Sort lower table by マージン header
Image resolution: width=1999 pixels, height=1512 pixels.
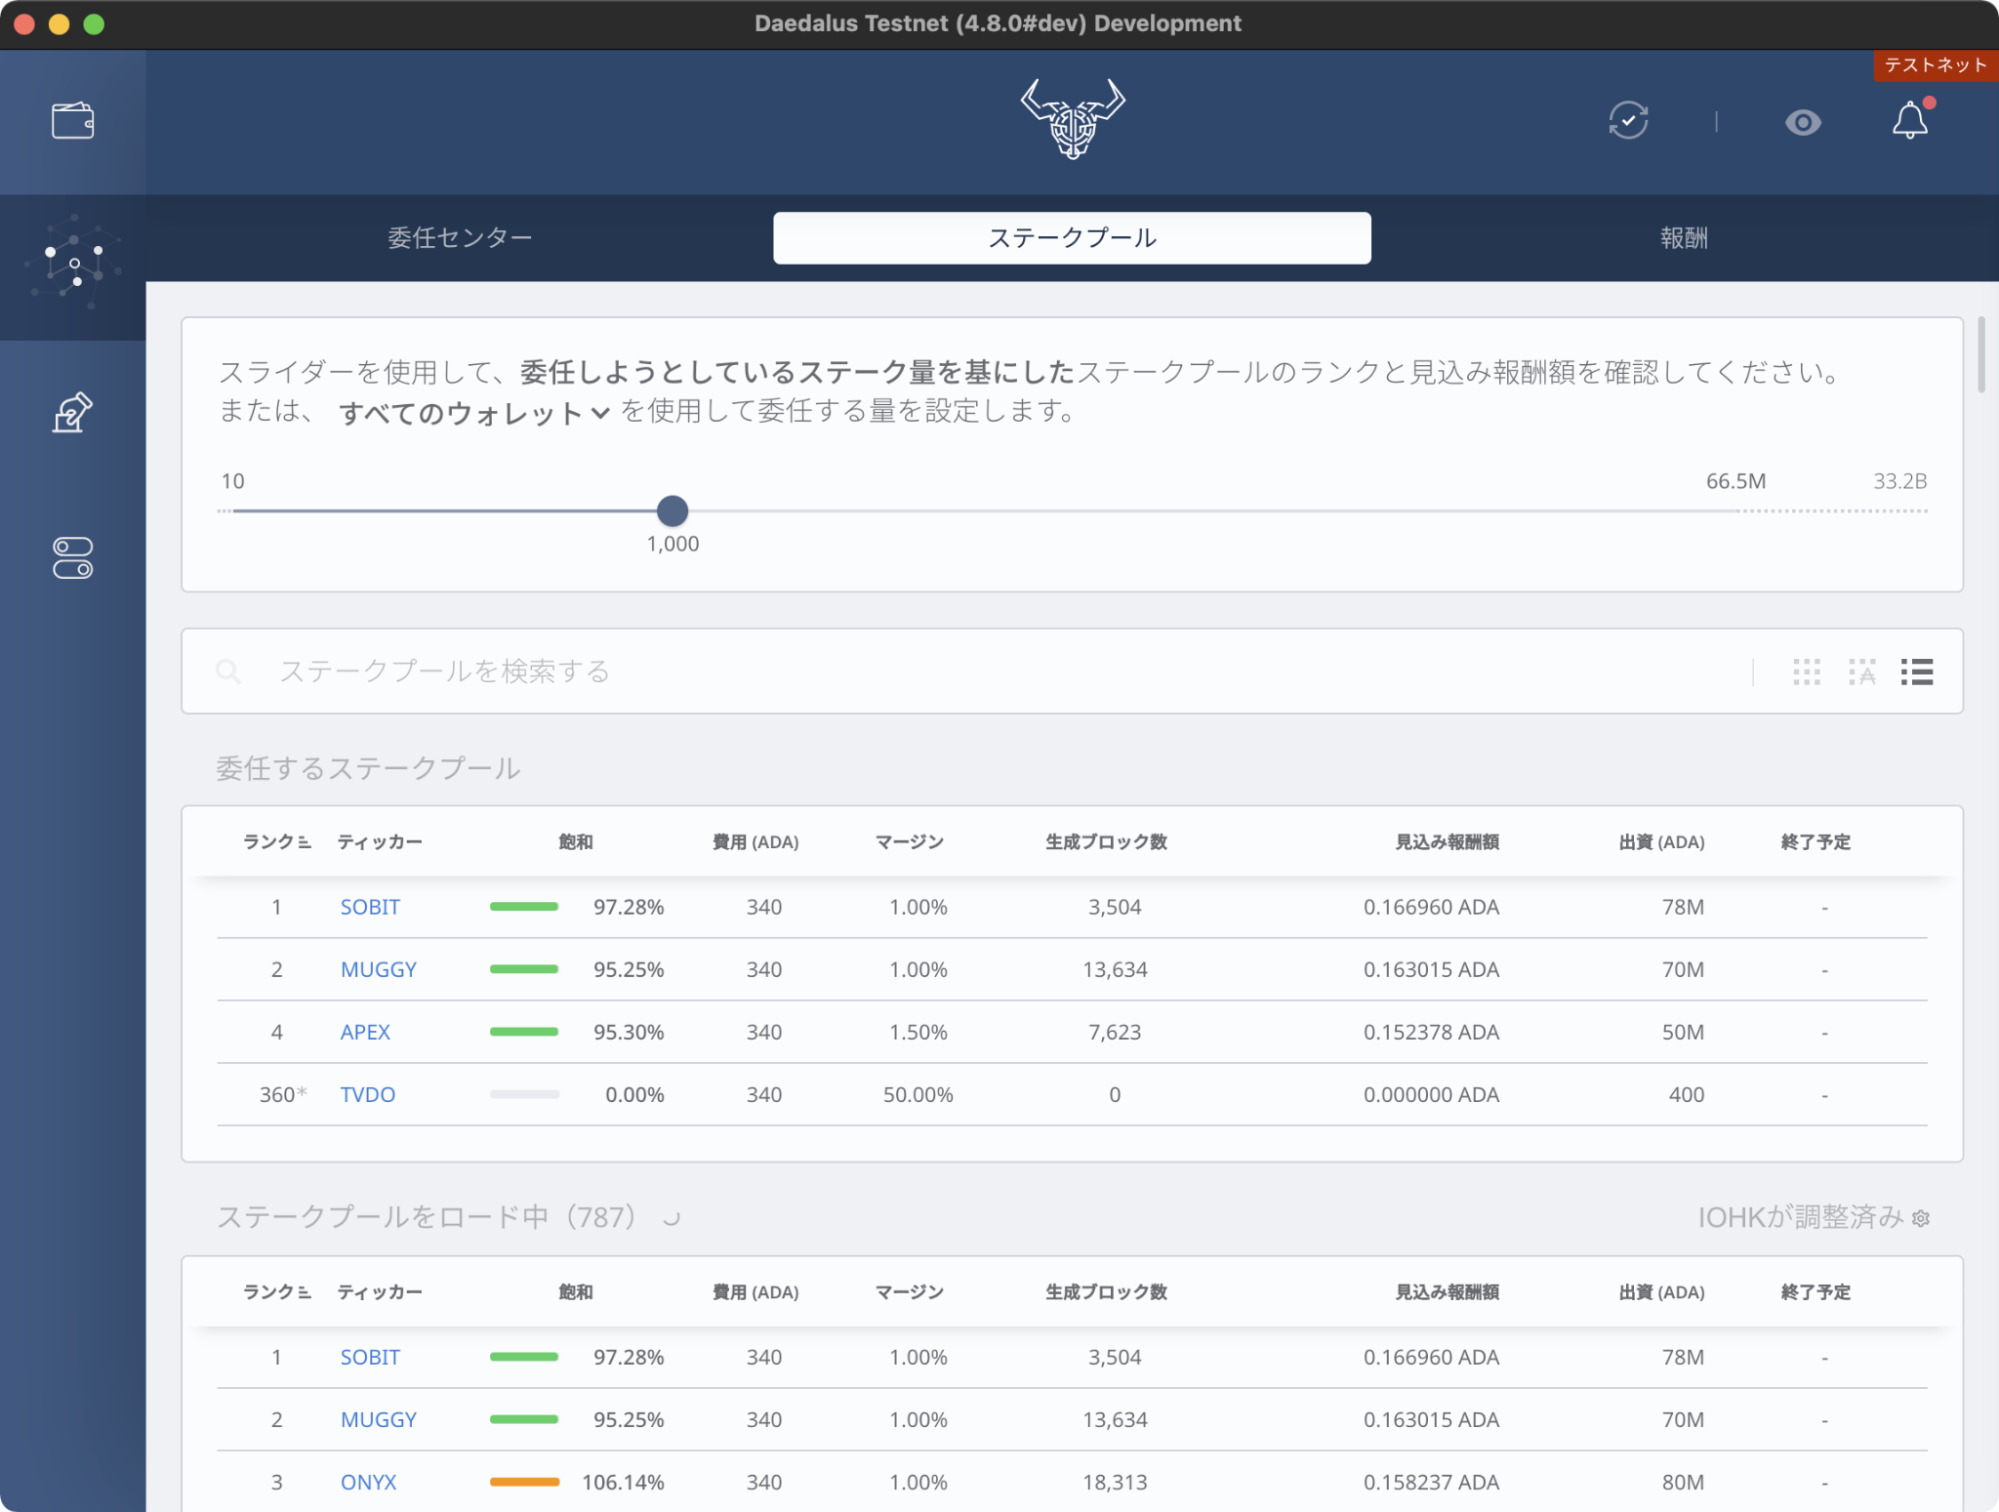(x=909, y=1292)
